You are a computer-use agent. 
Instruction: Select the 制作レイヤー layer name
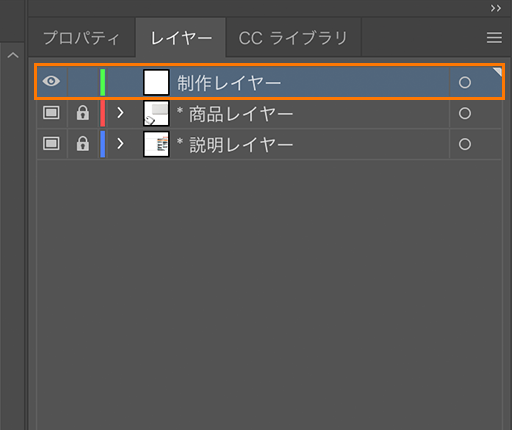click(229, 83)
